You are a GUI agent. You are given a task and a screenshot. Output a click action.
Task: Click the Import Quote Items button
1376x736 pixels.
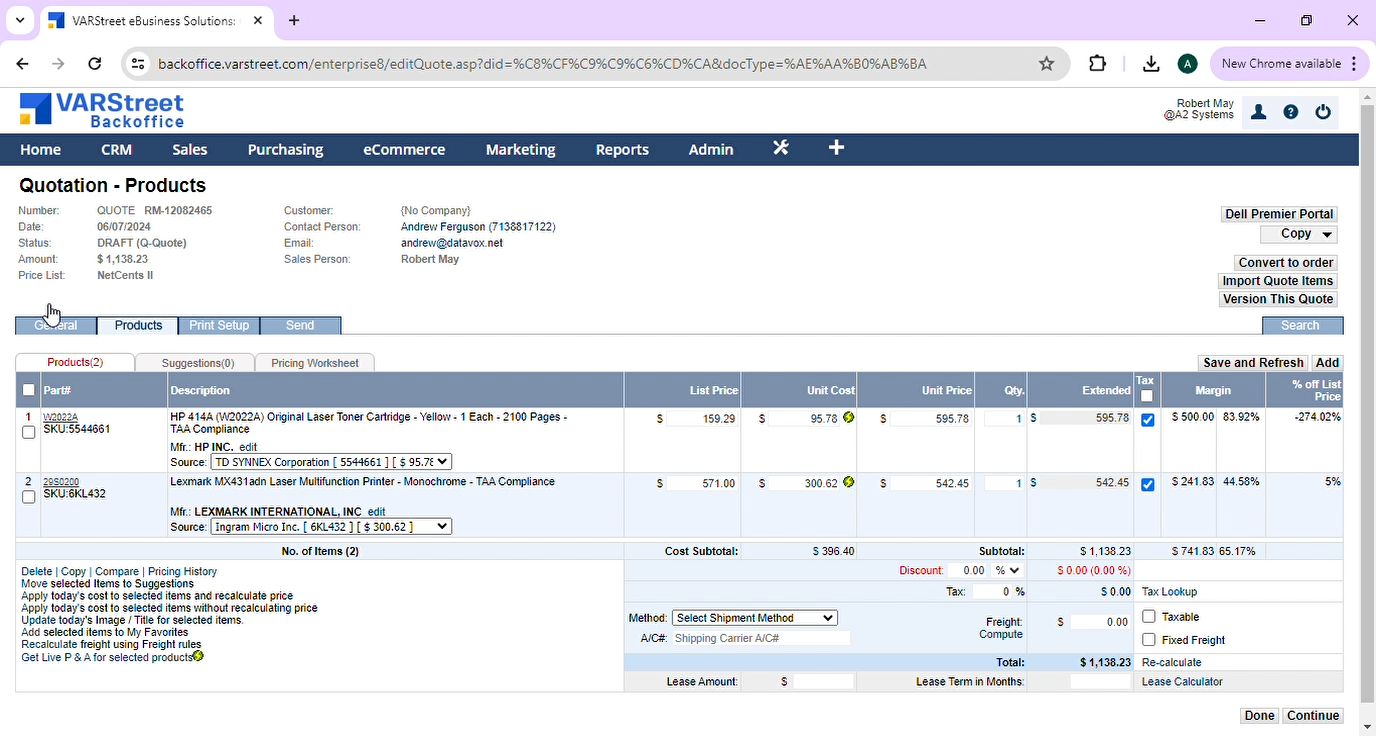click(x=1278, y=281)
